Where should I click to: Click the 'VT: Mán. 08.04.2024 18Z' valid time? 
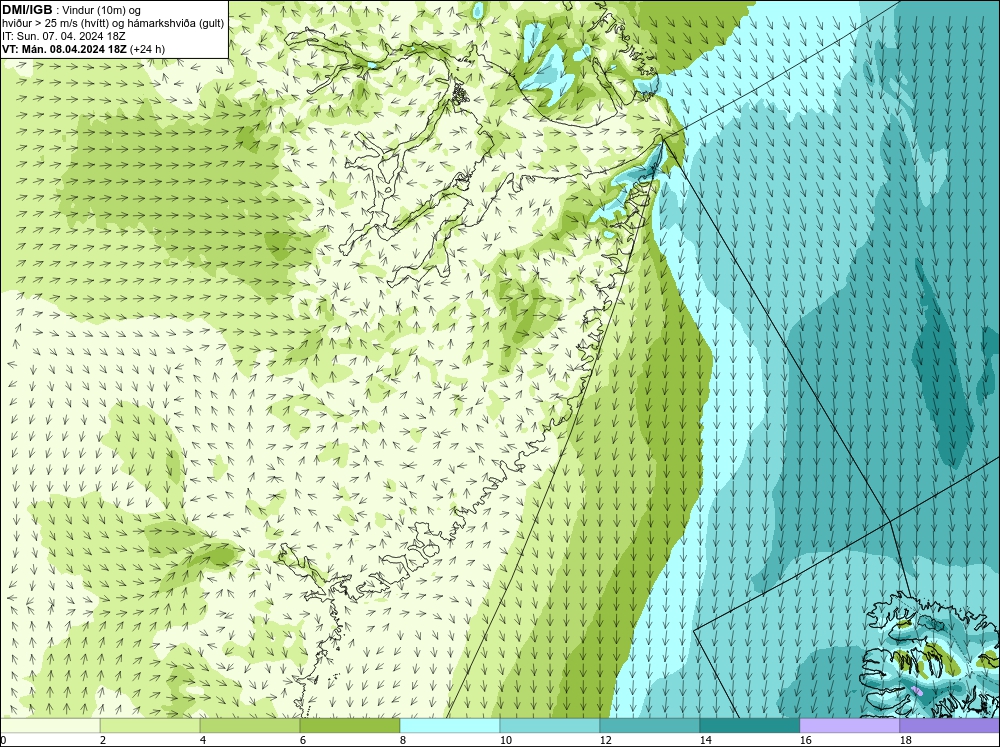pyautogui.click(x=64, y=49)
